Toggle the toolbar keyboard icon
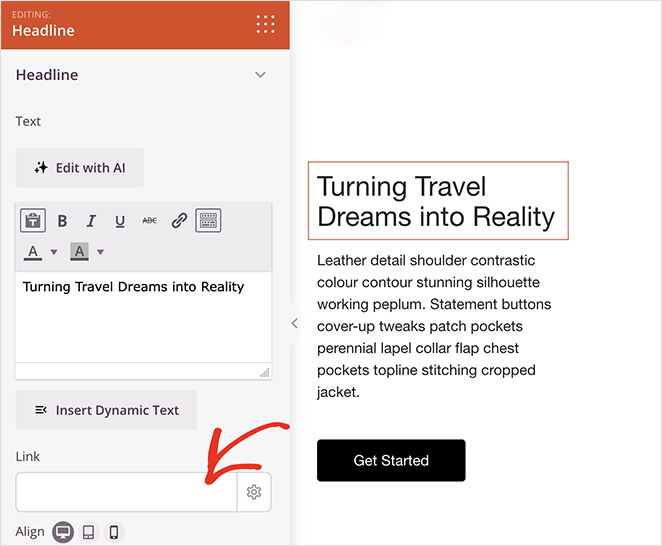This screenshot has height=546, width=662. [x=208, y=221]
